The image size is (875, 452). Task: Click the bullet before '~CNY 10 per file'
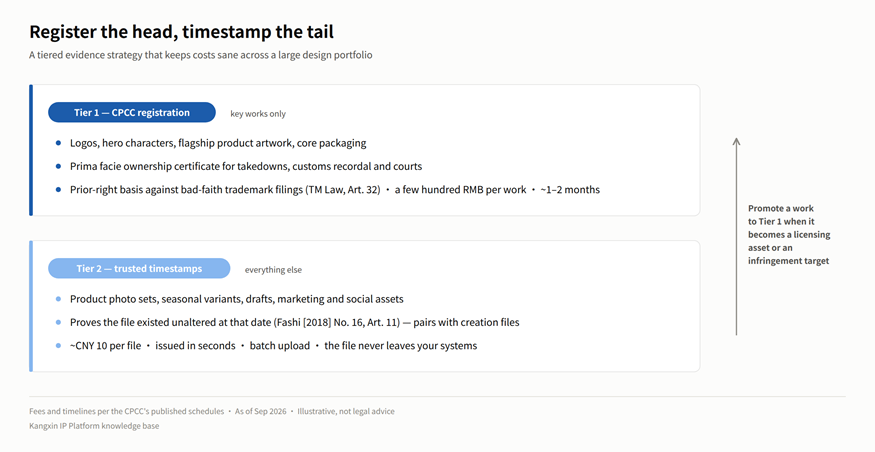[59, 346]
